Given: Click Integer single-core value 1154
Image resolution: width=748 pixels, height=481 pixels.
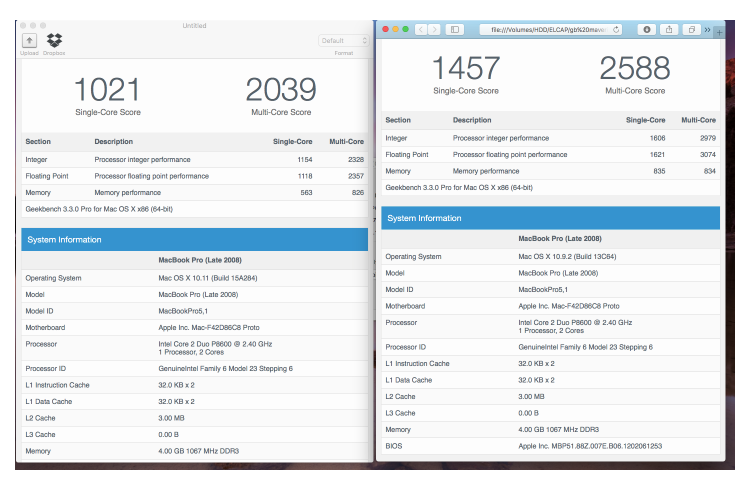Looking at the screenshot, I should point(305,159).
